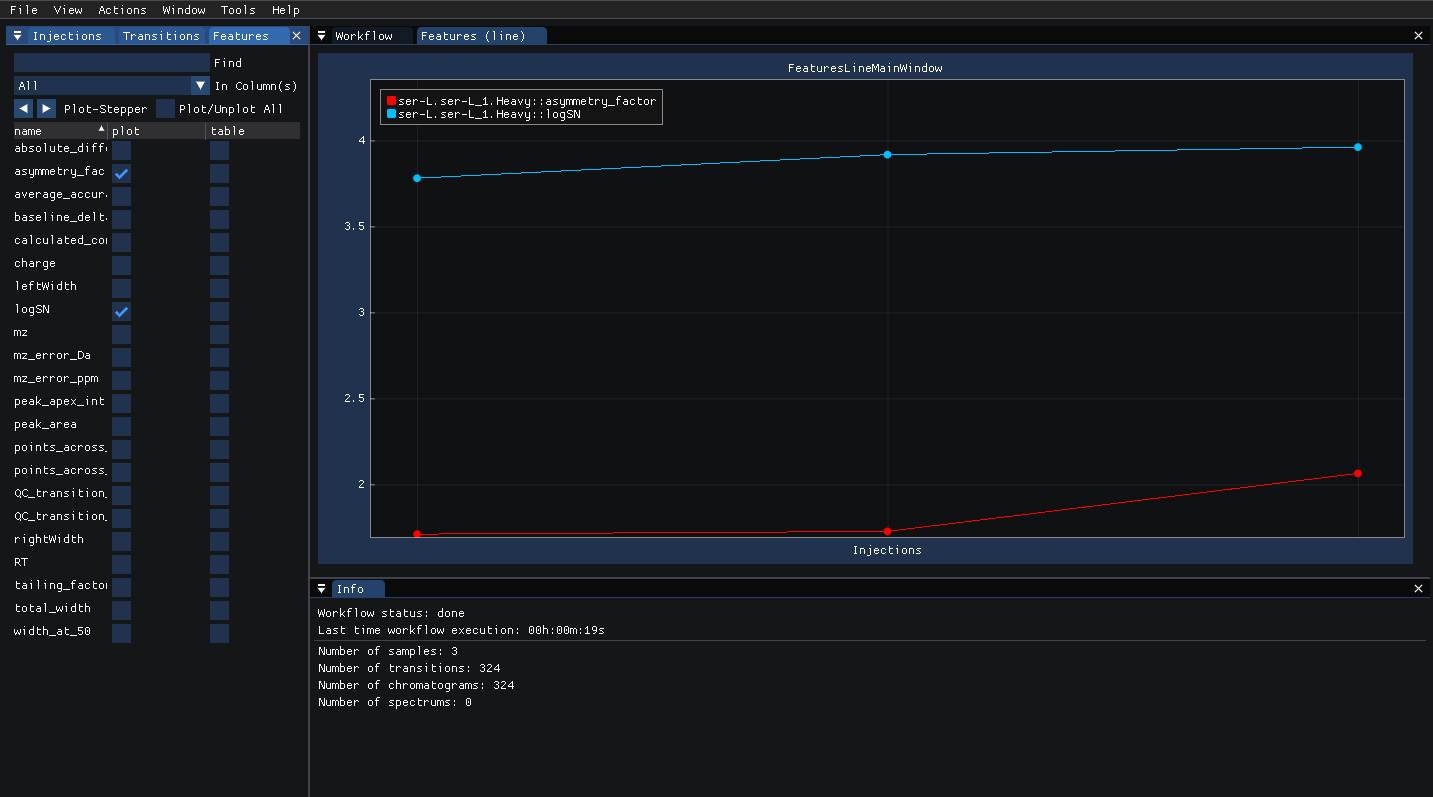Screen dimensions: 1433x797
Task: Open the Actions menu
Action: click(122, 10)
